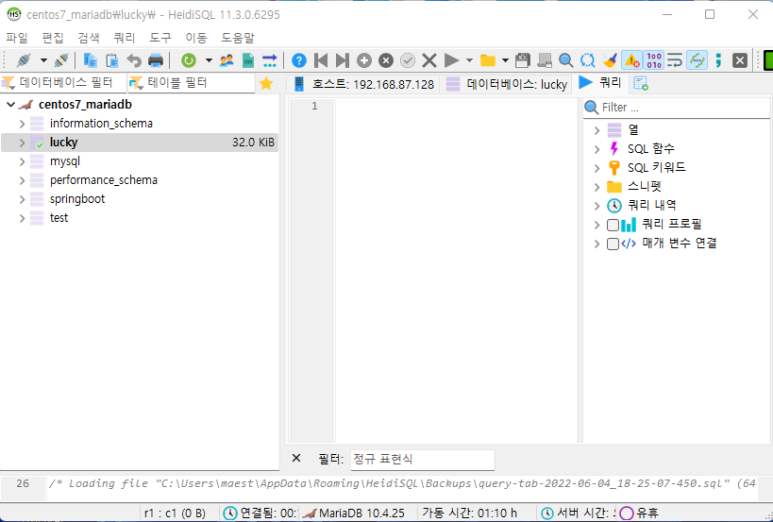Click the print icon

(155, 61)
